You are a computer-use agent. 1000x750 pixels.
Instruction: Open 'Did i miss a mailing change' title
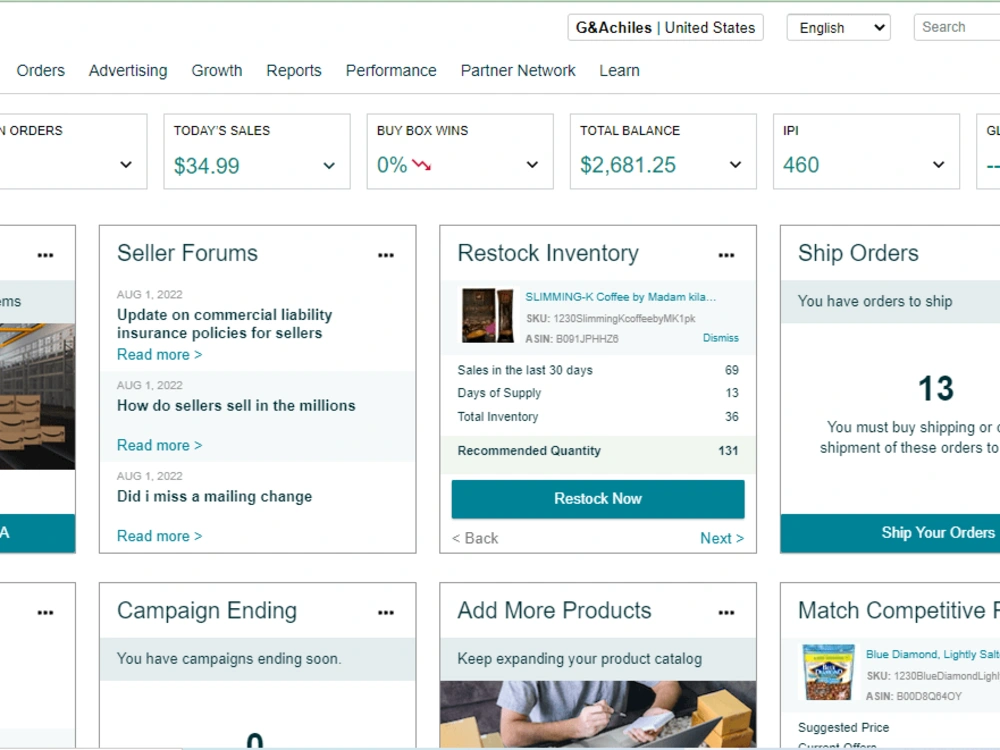(x=214, y=496)
